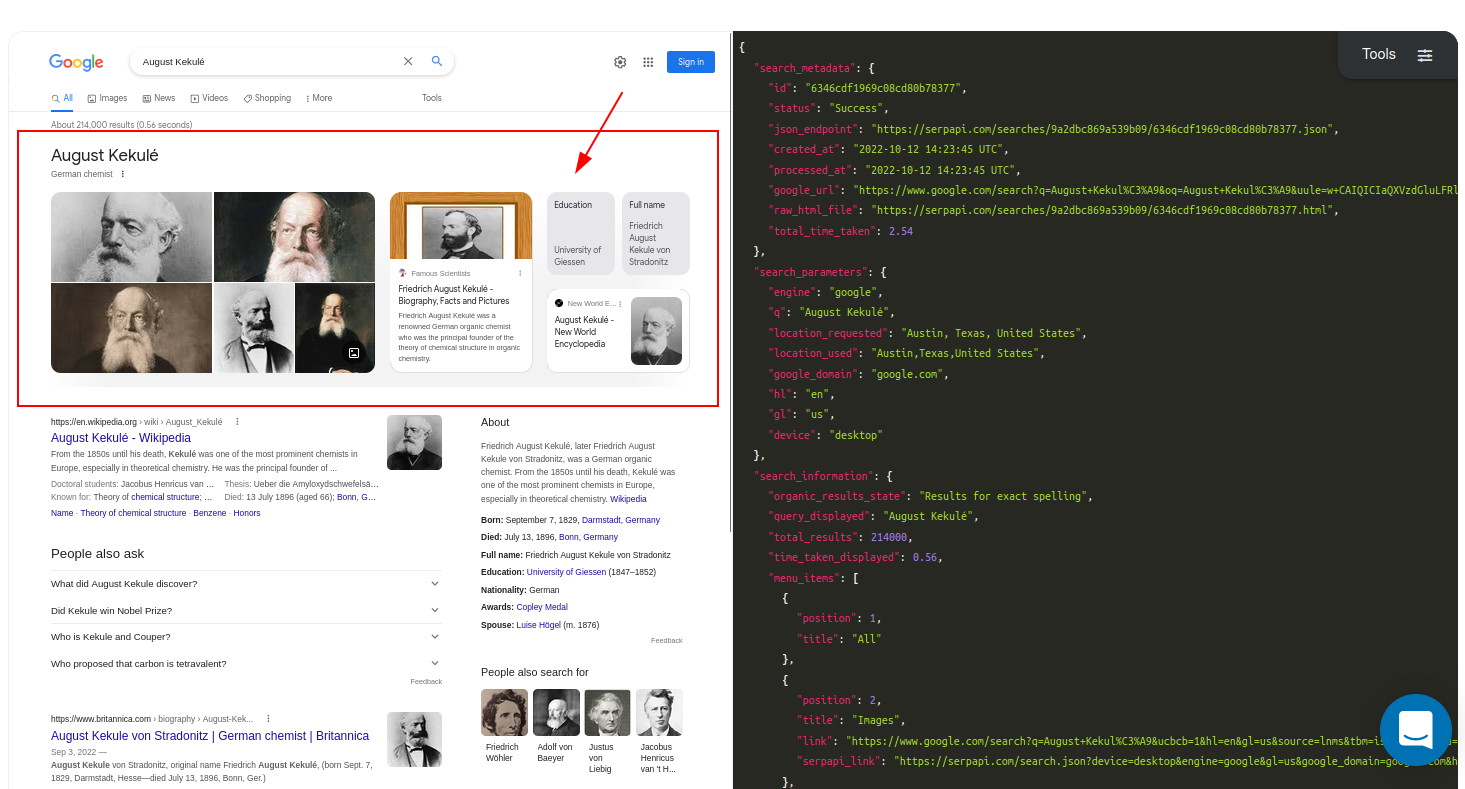Click the search magnifying glass icon
This screenshot has height=789, width=1465.
pyautogui.click(x=436, y=61)
